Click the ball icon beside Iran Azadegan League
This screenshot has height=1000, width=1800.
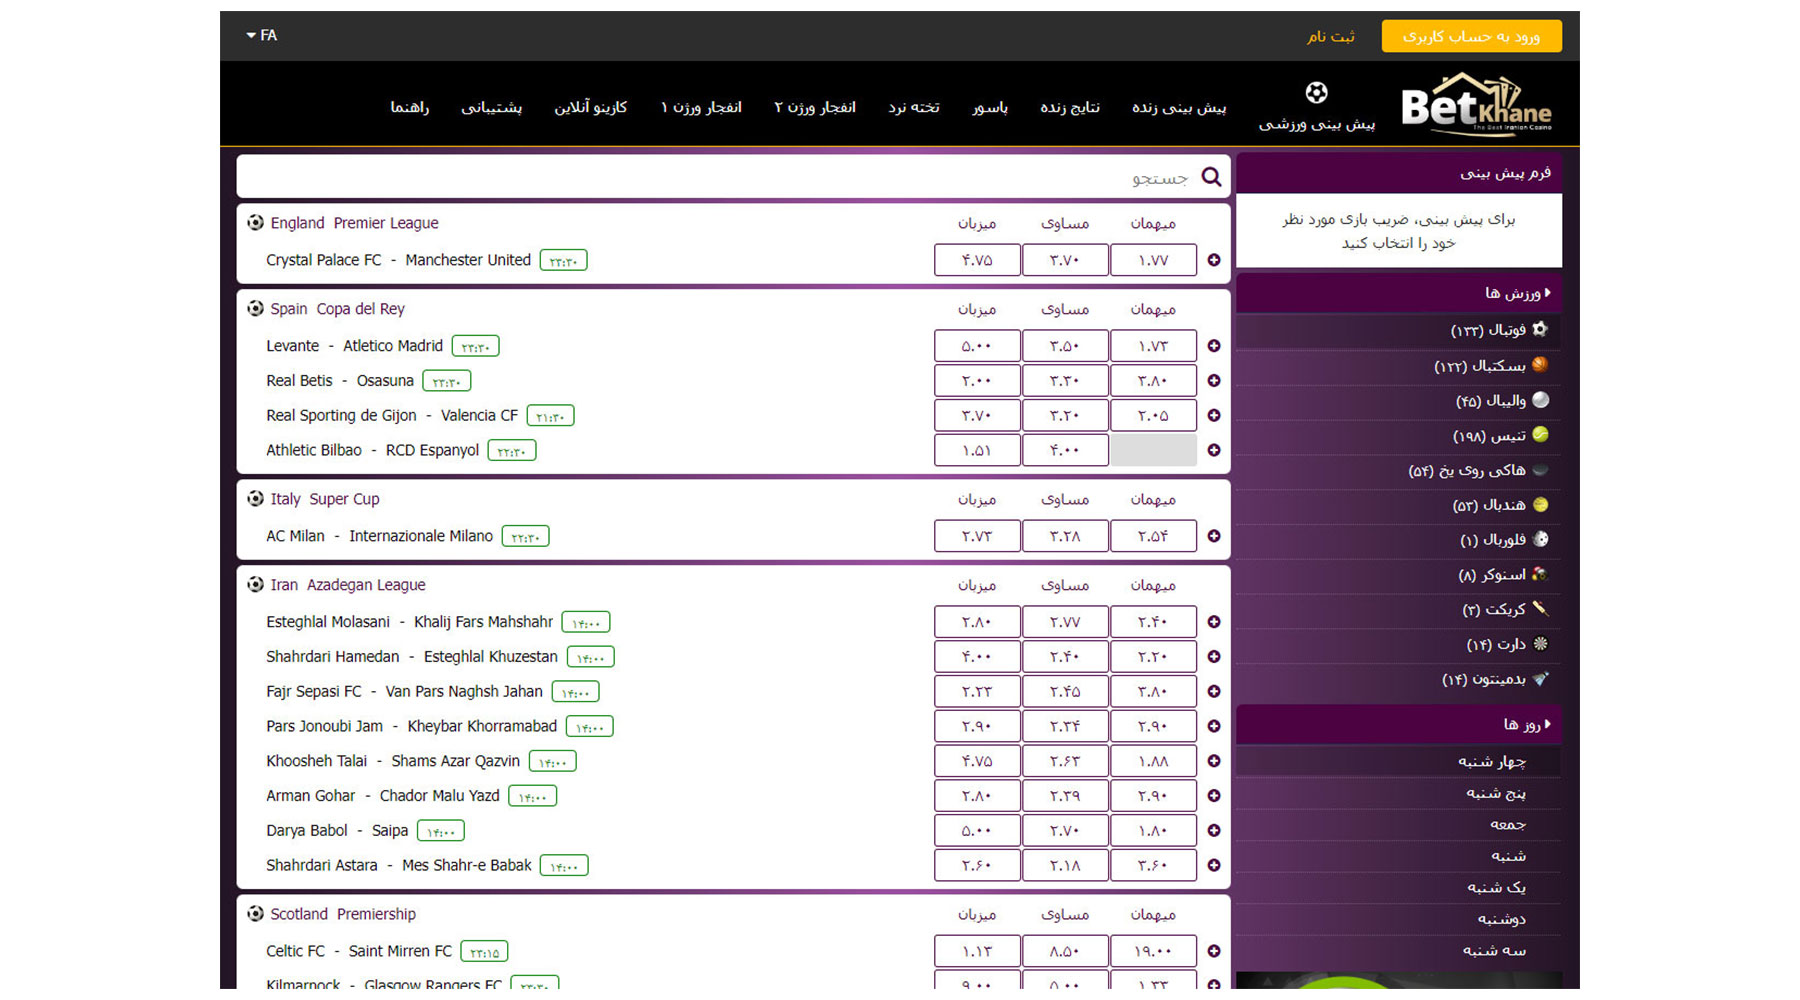click(x=255, y=585)
